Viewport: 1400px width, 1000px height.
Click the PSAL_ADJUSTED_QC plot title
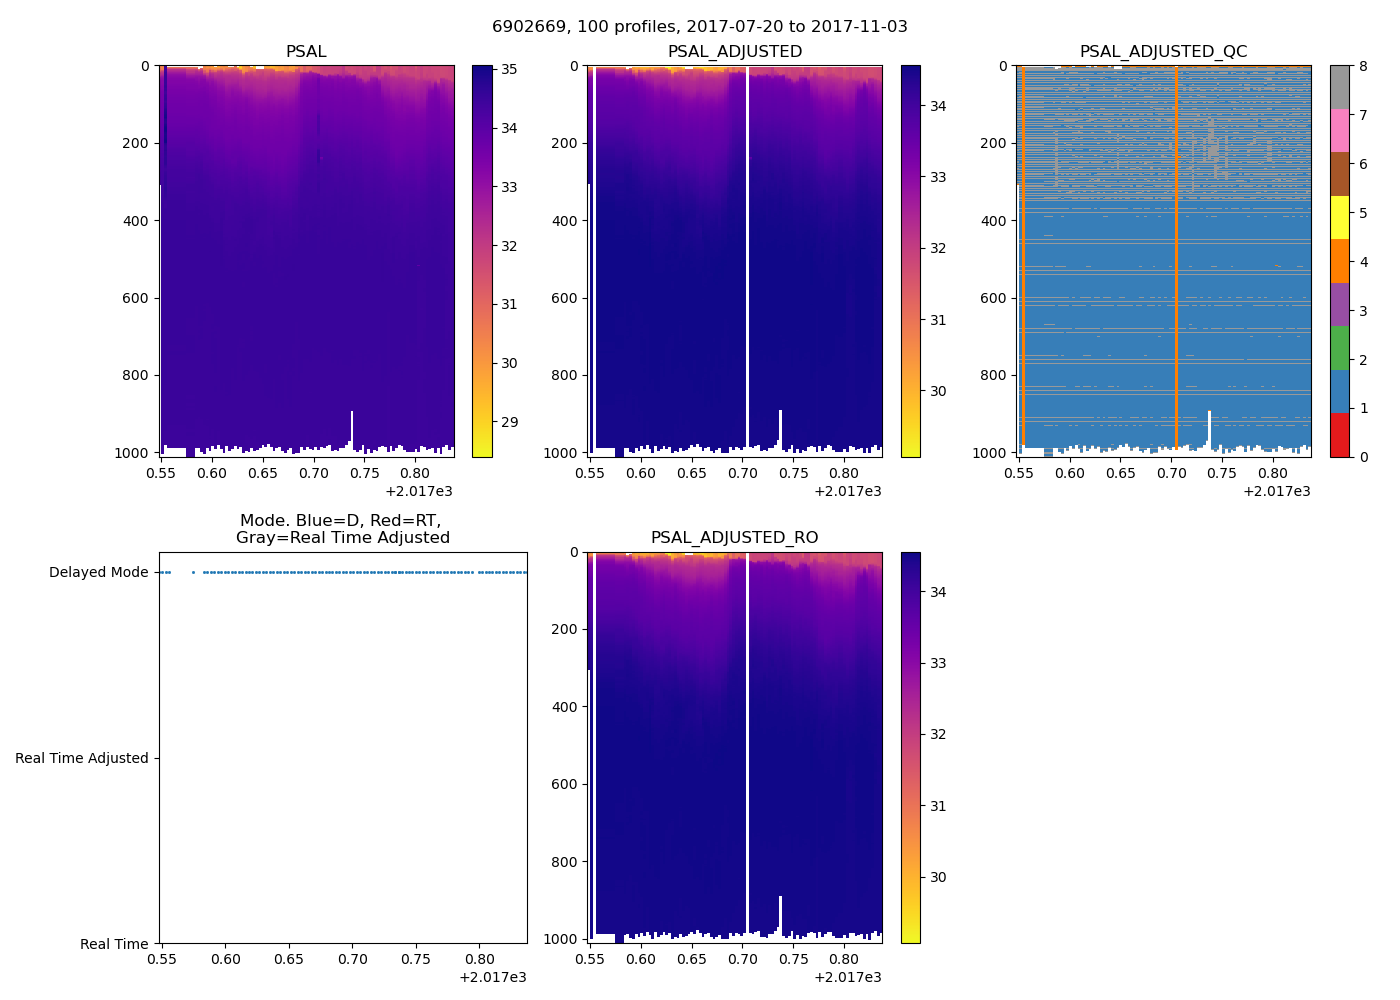1163,52
